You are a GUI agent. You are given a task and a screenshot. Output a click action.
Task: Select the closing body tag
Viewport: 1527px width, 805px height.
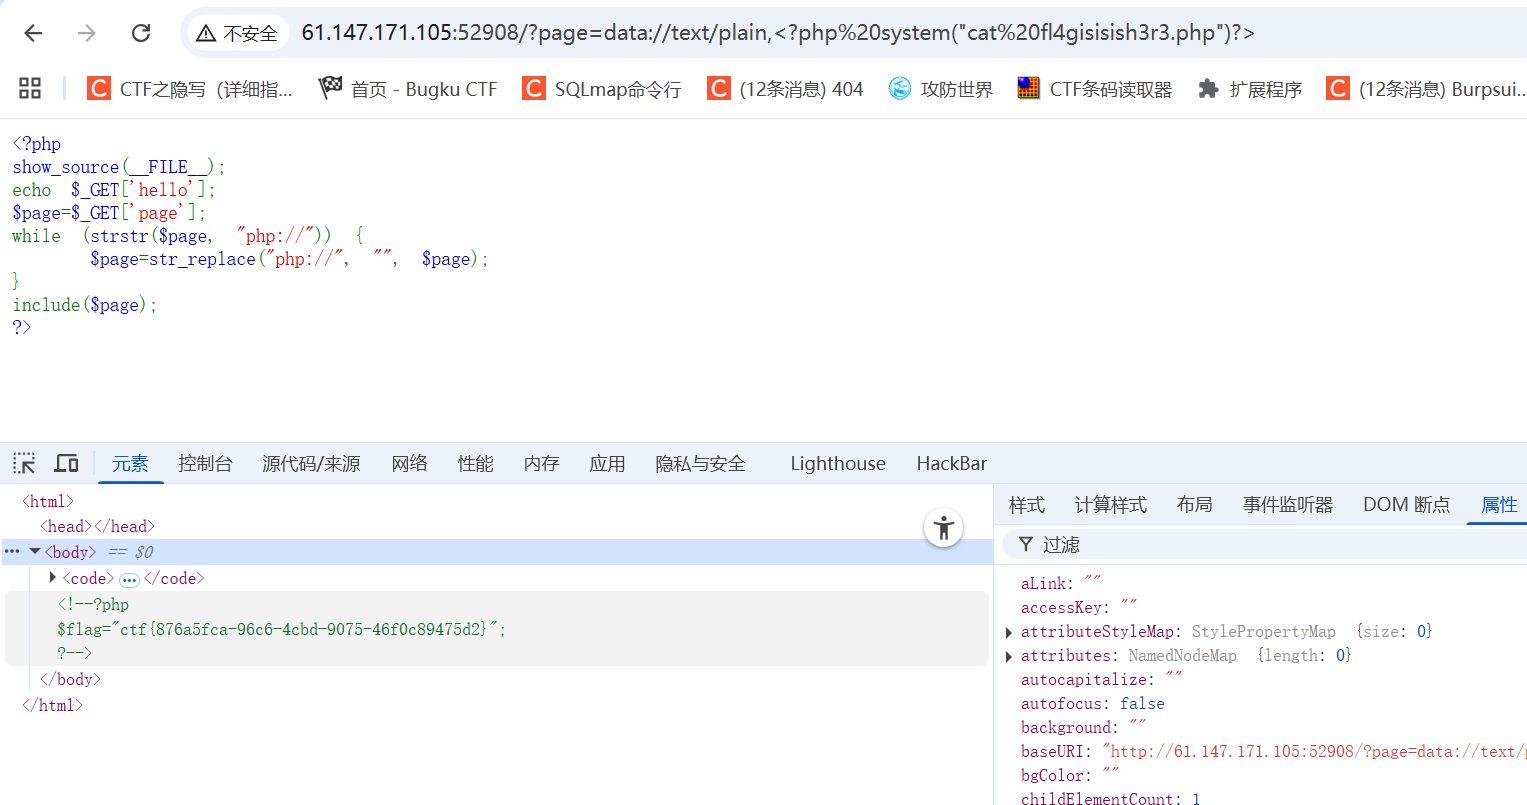(70, 679)
